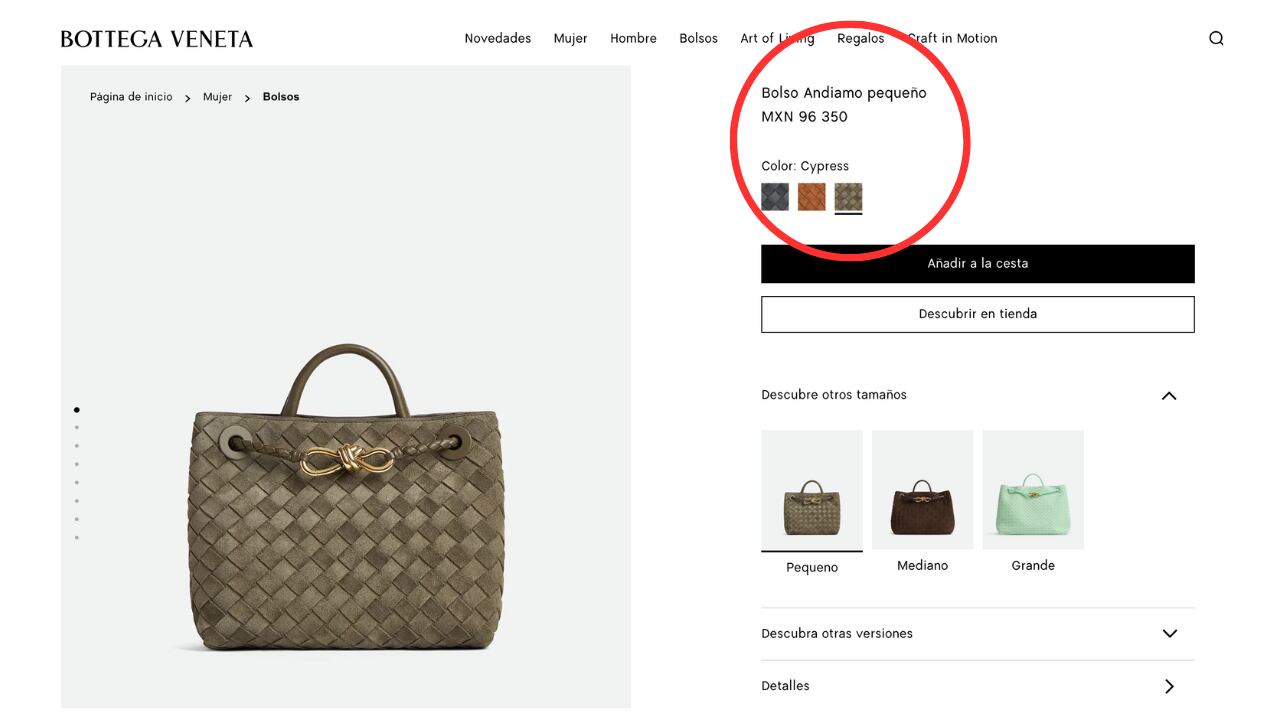Click Añadir a la cesta
This screenshot has width=1280, height=720.
(977, 263)
